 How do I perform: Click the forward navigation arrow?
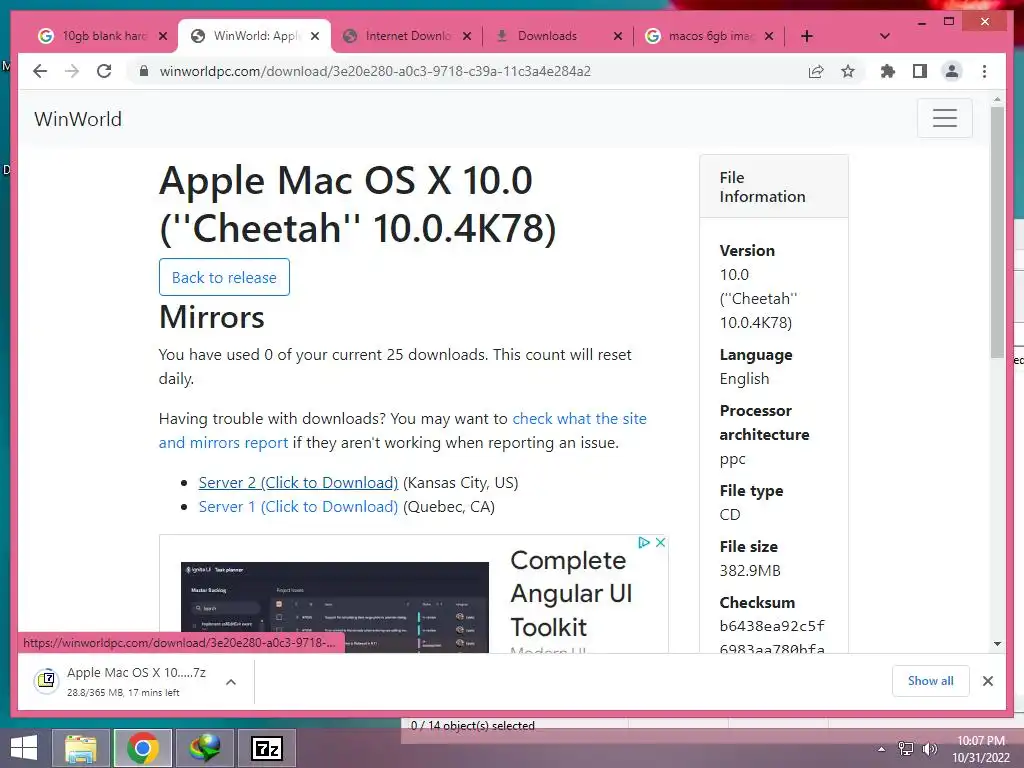click(72, 71)
